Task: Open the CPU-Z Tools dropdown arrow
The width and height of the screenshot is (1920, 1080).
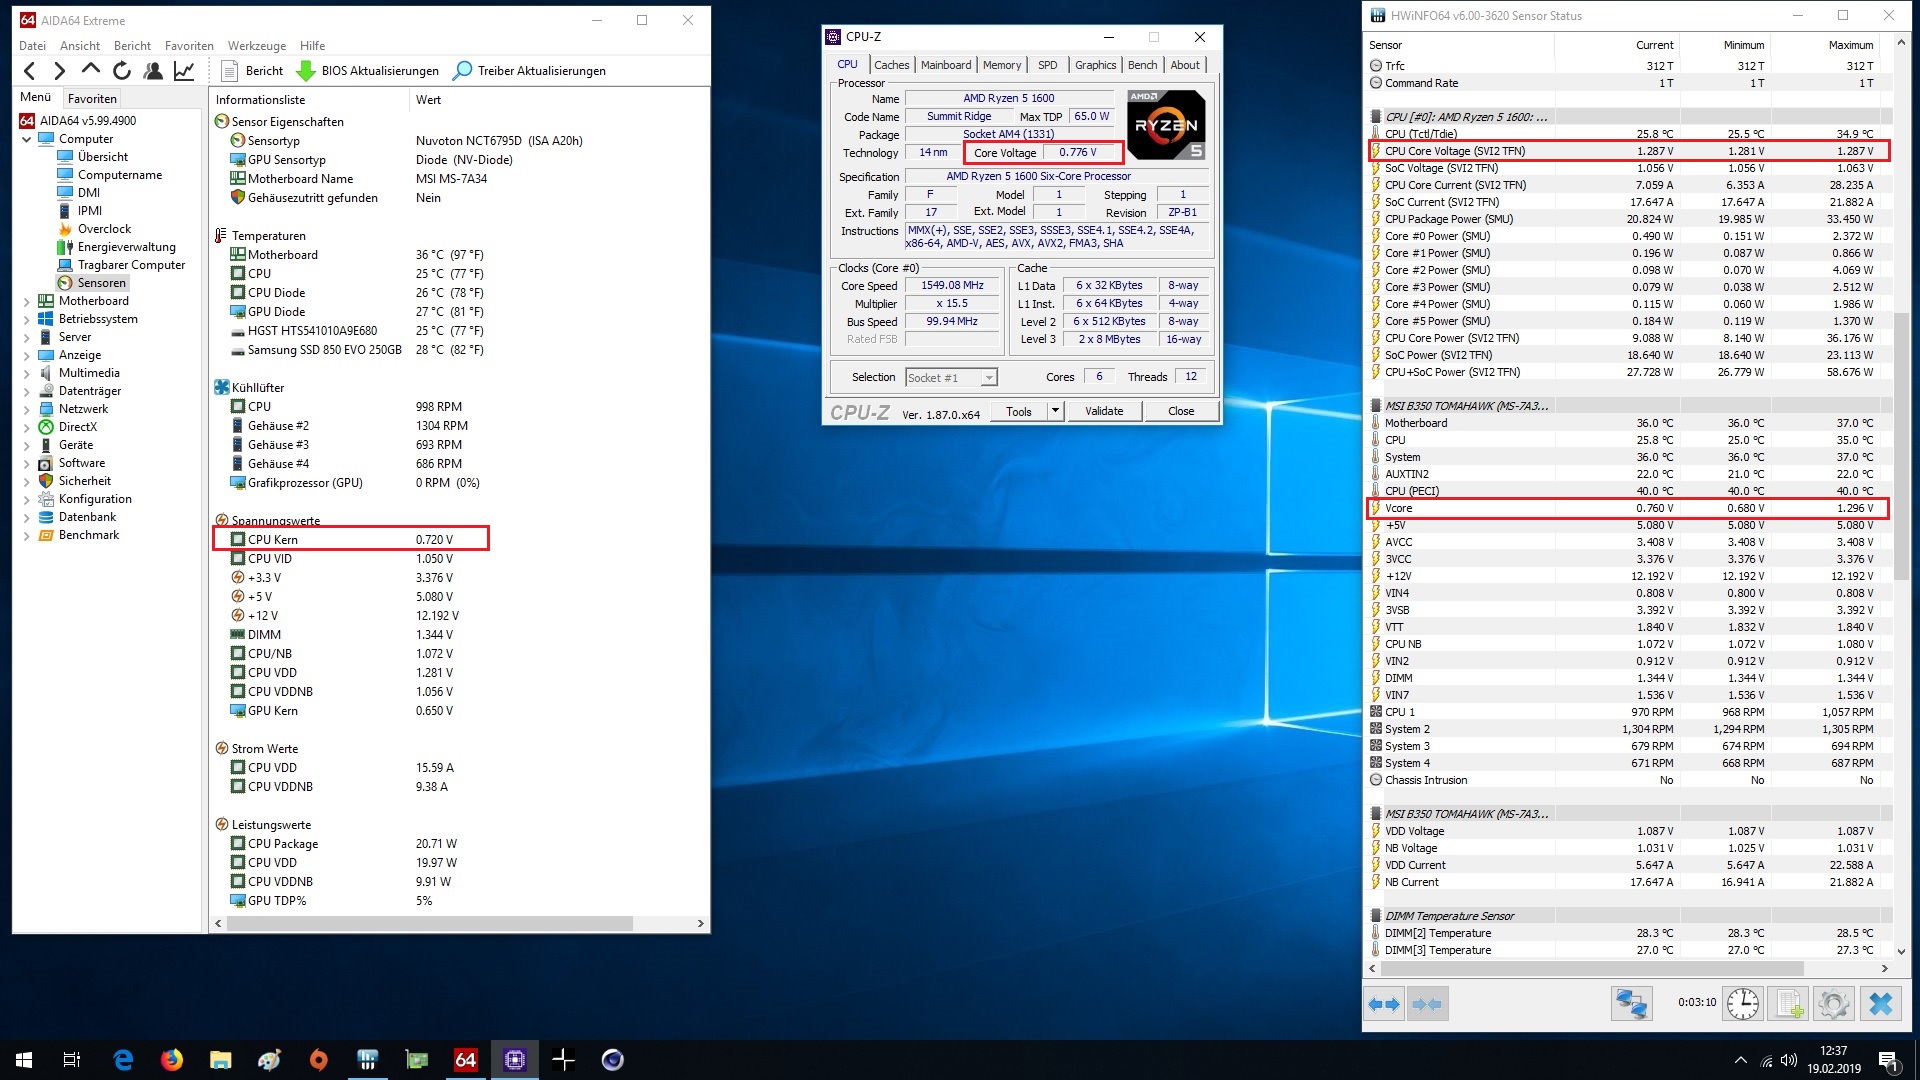Action: pos(1054,411)
